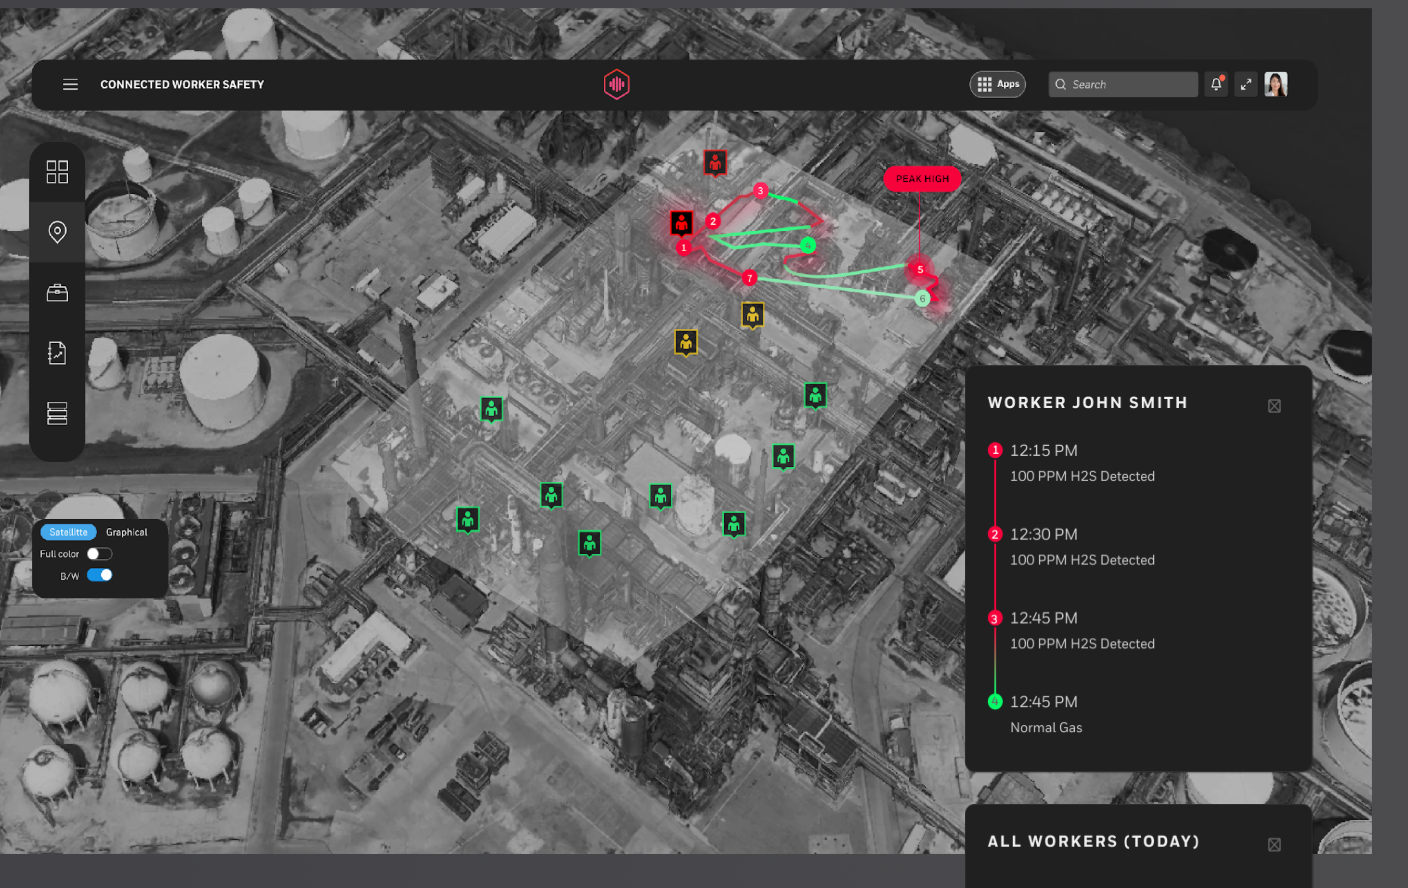Image resolution: width=1408 pixels, height=888 pixels.
Task: Select path point 3 on the map
Action: click(760, 191)
